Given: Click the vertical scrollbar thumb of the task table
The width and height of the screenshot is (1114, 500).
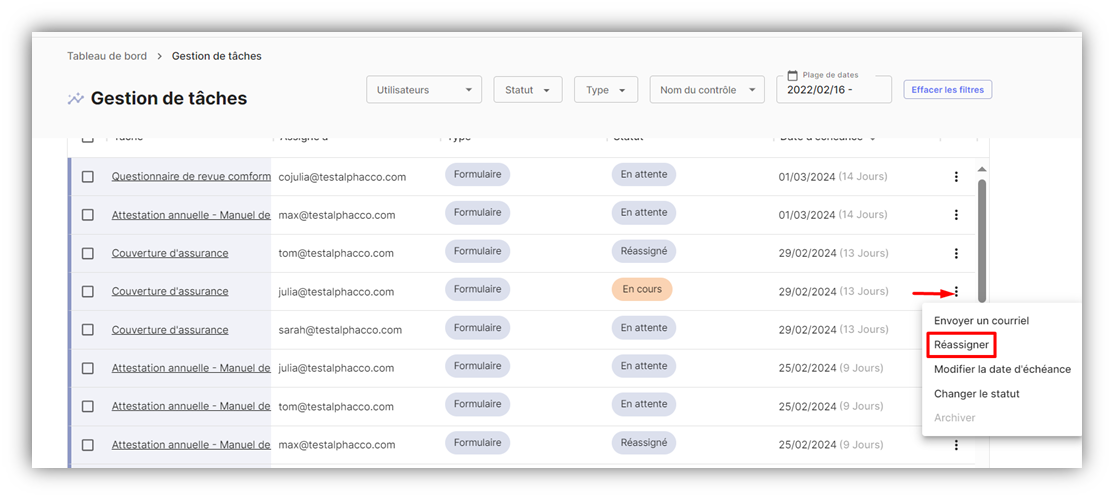Looking at the screenshot, I should (982, 240).
